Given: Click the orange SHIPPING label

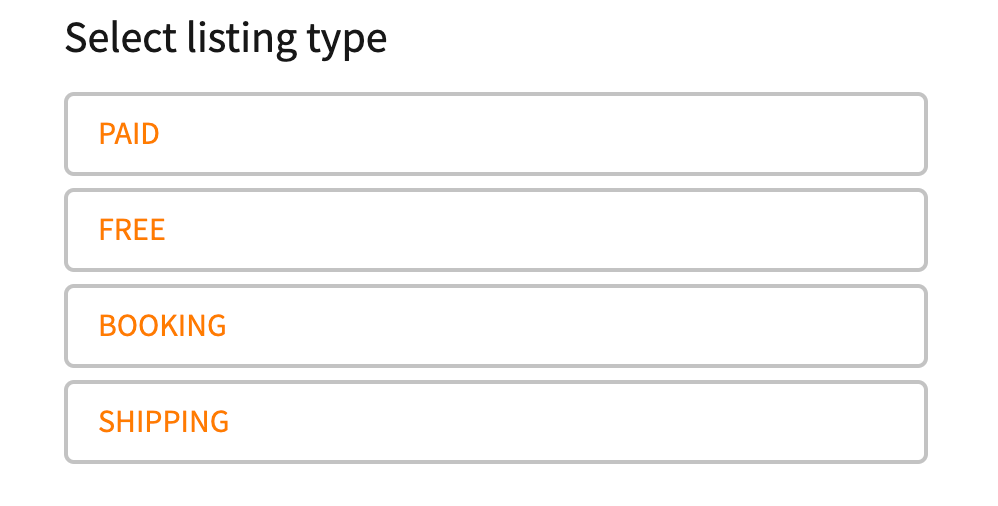Looking at the screenshot, I should point(164,422).
